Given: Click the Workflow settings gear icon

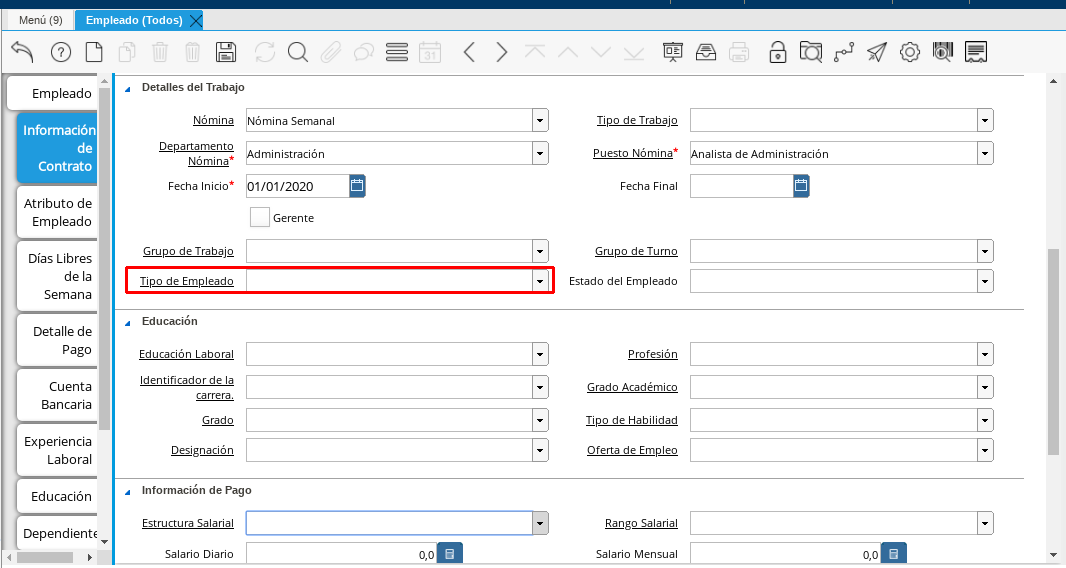Looking at the screenshot, I should point(909,52).
